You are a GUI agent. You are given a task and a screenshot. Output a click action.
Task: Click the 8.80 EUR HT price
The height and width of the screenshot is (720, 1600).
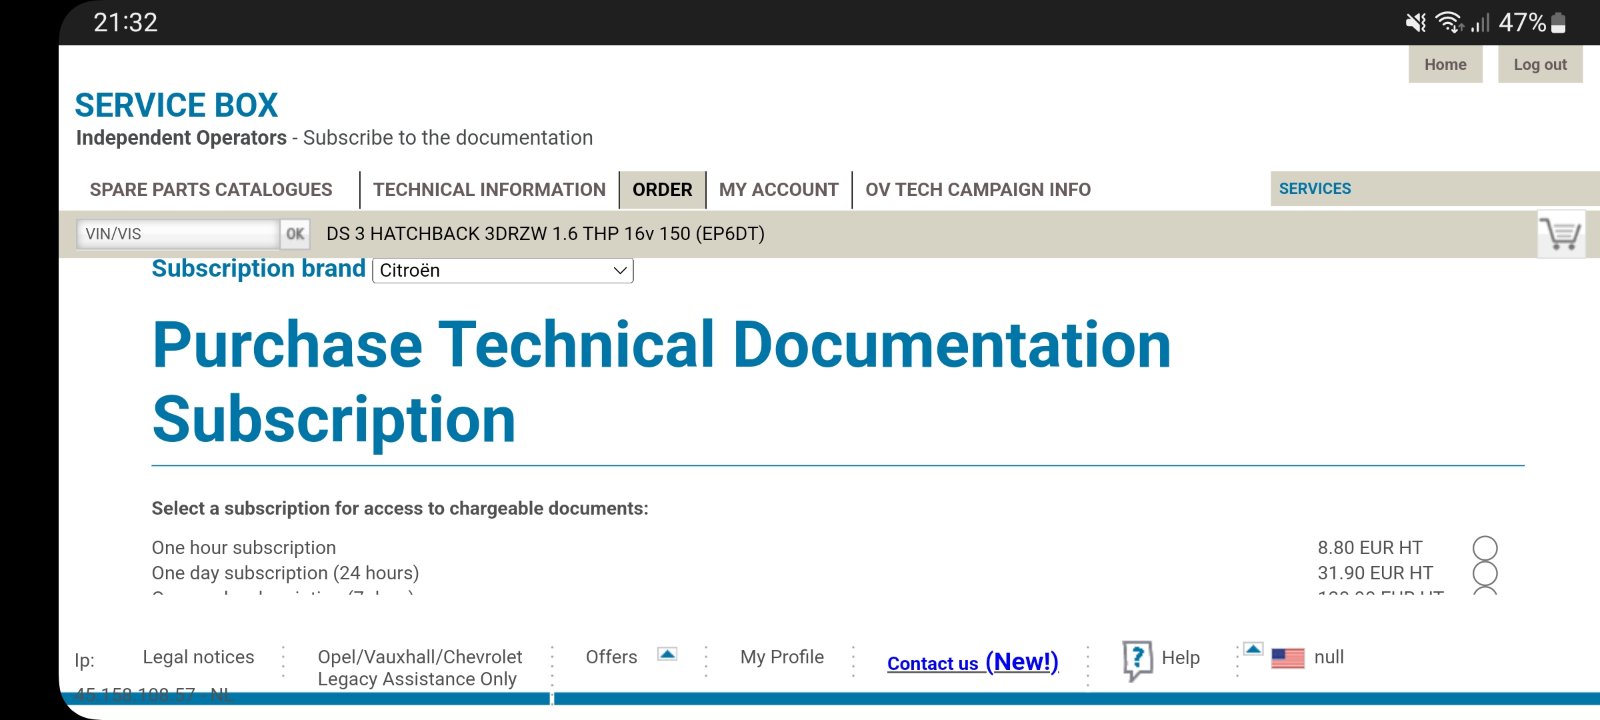coord(1369,548)
